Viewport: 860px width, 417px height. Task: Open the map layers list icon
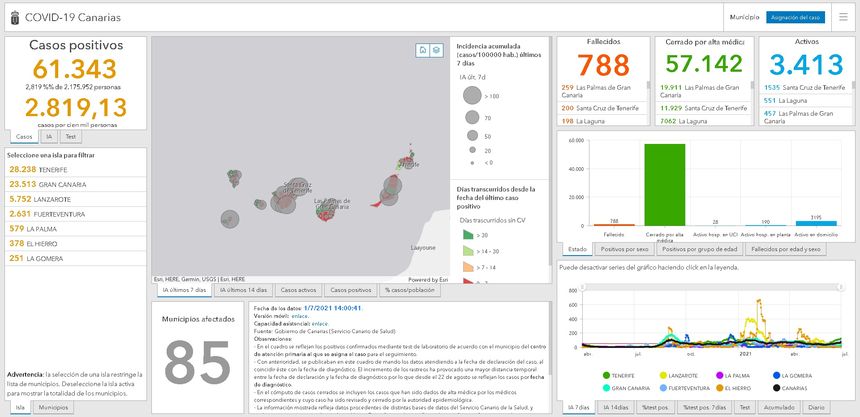pos(436,49)
